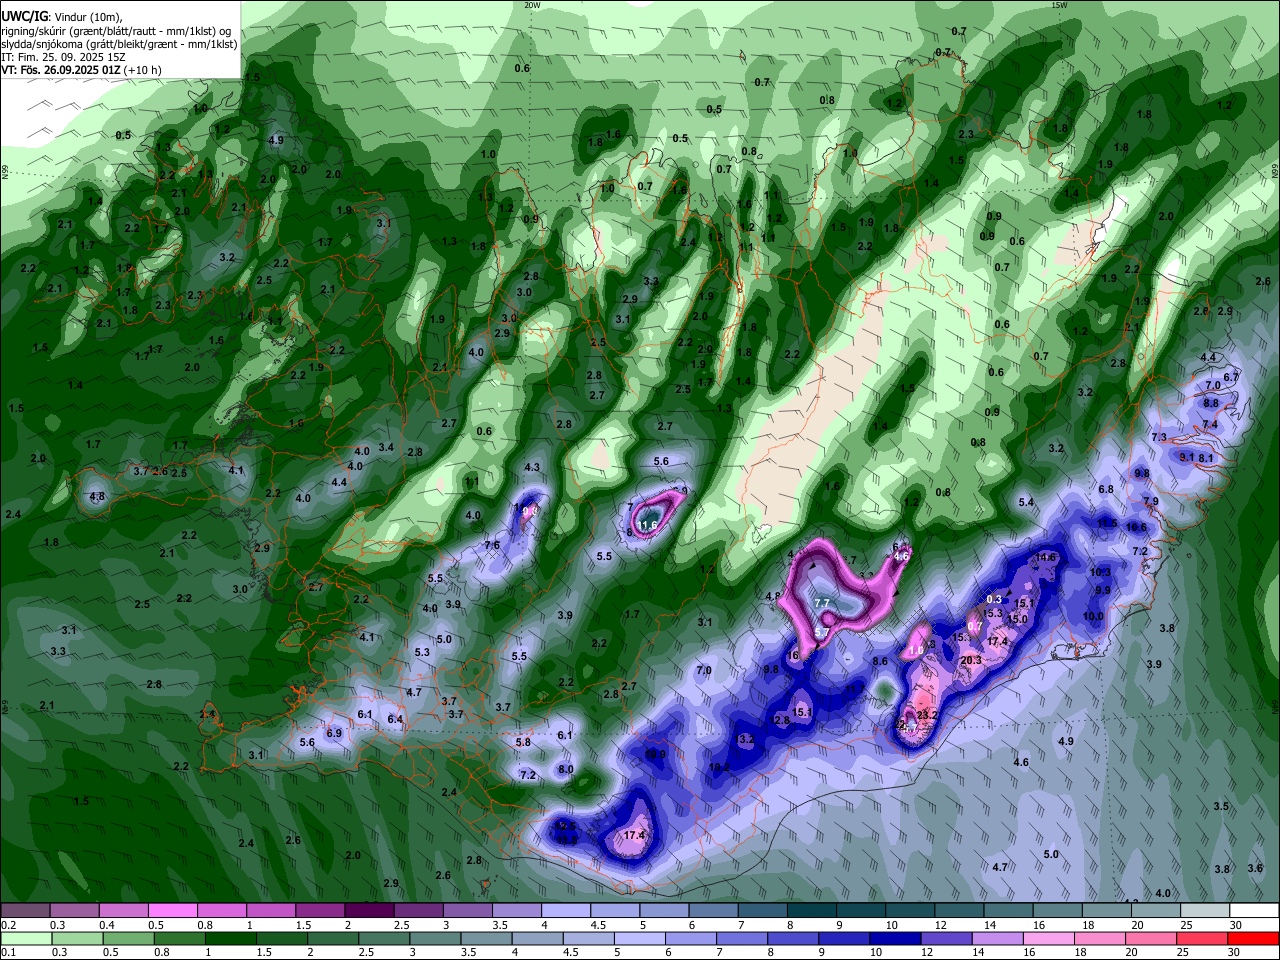The height and width of the screenshot is (960, 1280).
Task: Click the deep blue 10 swatch in the bottom legend row
Action: click(x=894, y=939)
